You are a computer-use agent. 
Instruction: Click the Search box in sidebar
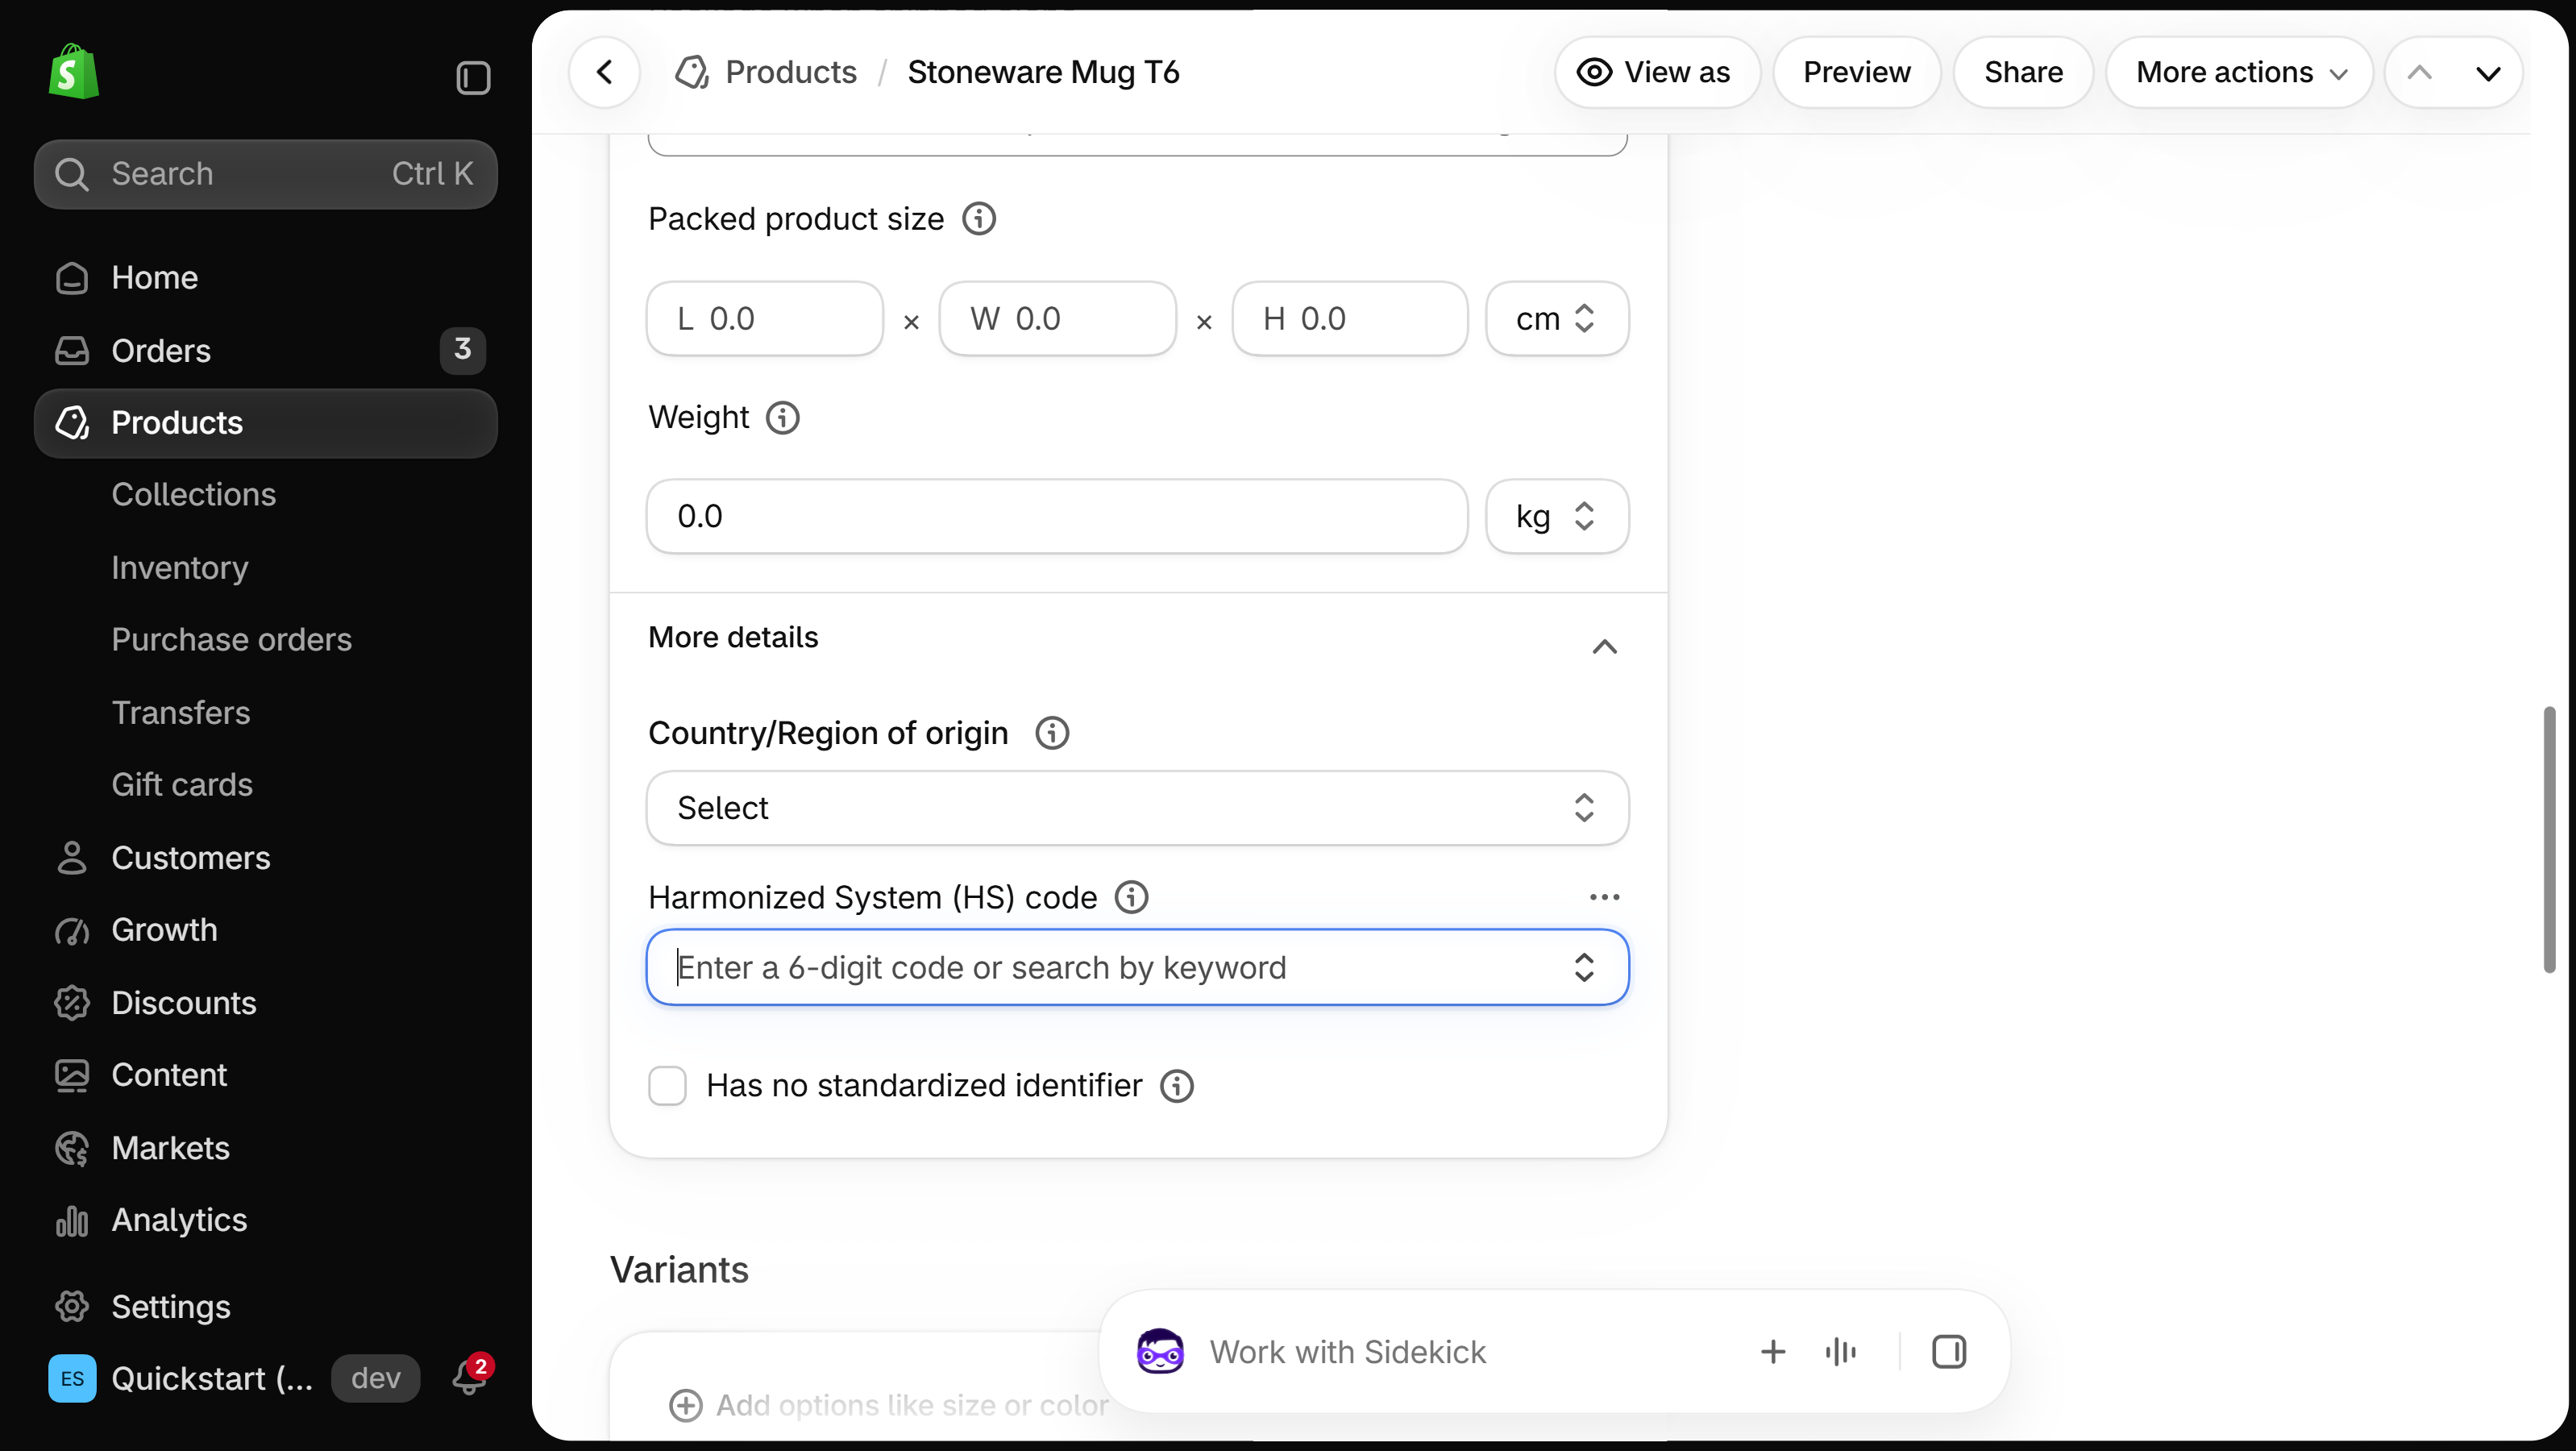tap(265, 174)
